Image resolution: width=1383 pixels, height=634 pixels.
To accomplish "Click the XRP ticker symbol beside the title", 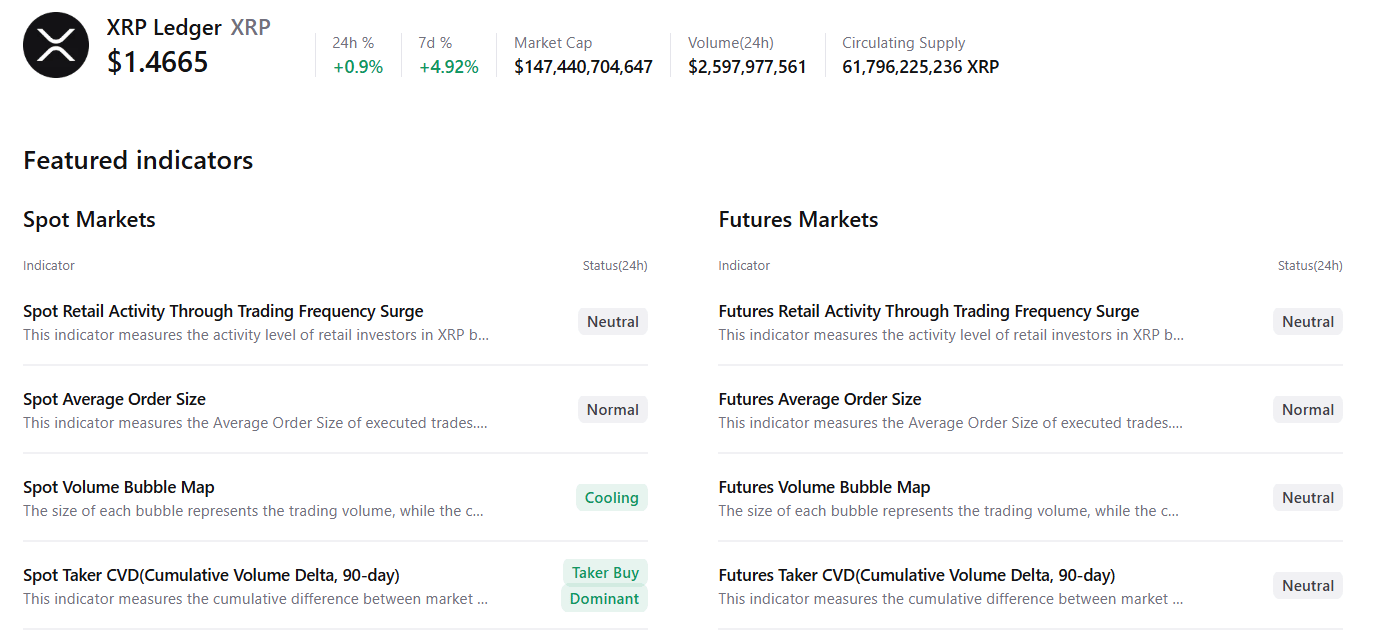I will (251, 28).
